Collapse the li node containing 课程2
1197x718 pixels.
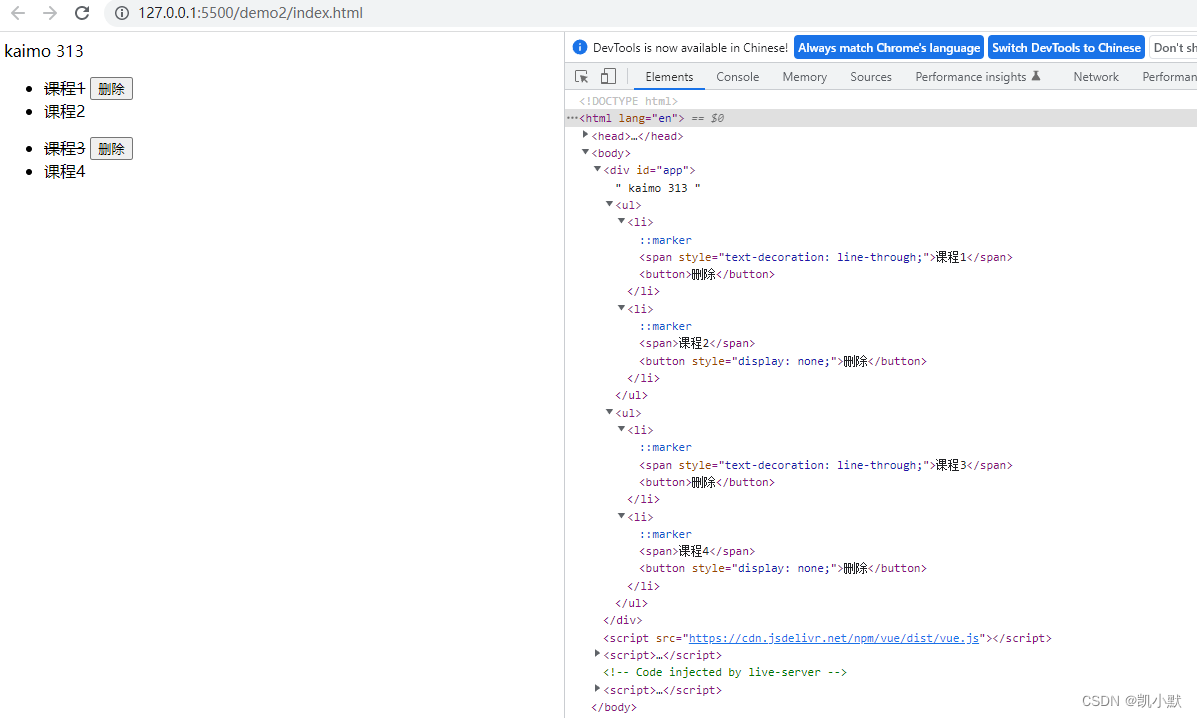tap(621, 308)
